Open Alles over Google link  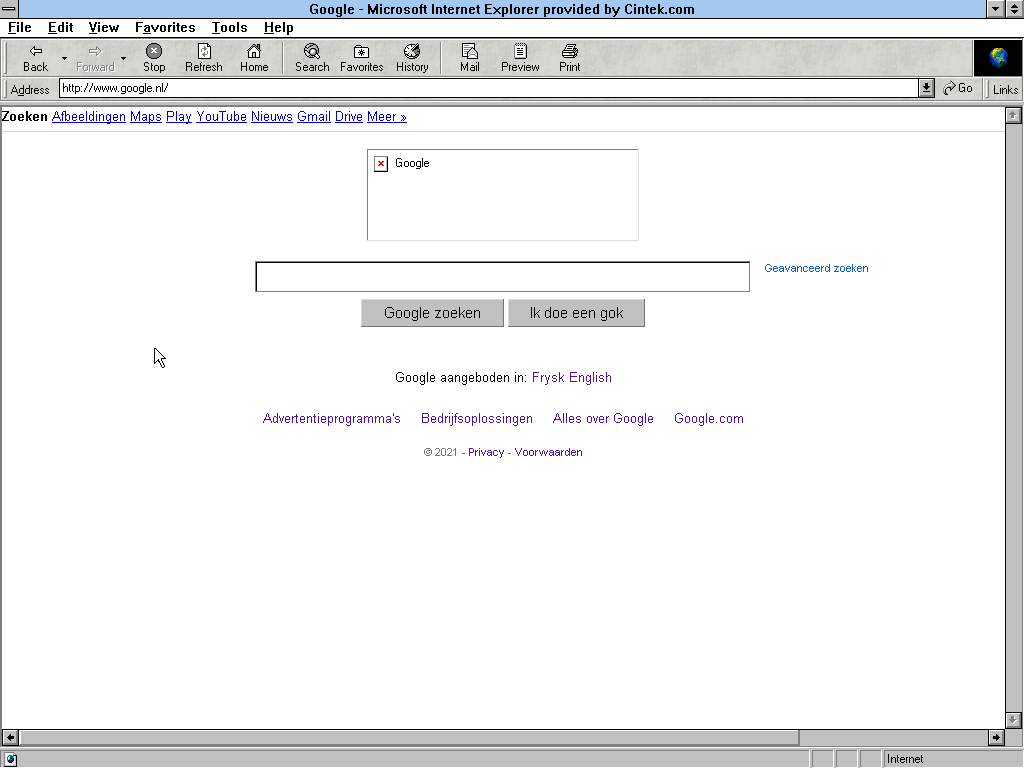(x=603, y=419)
